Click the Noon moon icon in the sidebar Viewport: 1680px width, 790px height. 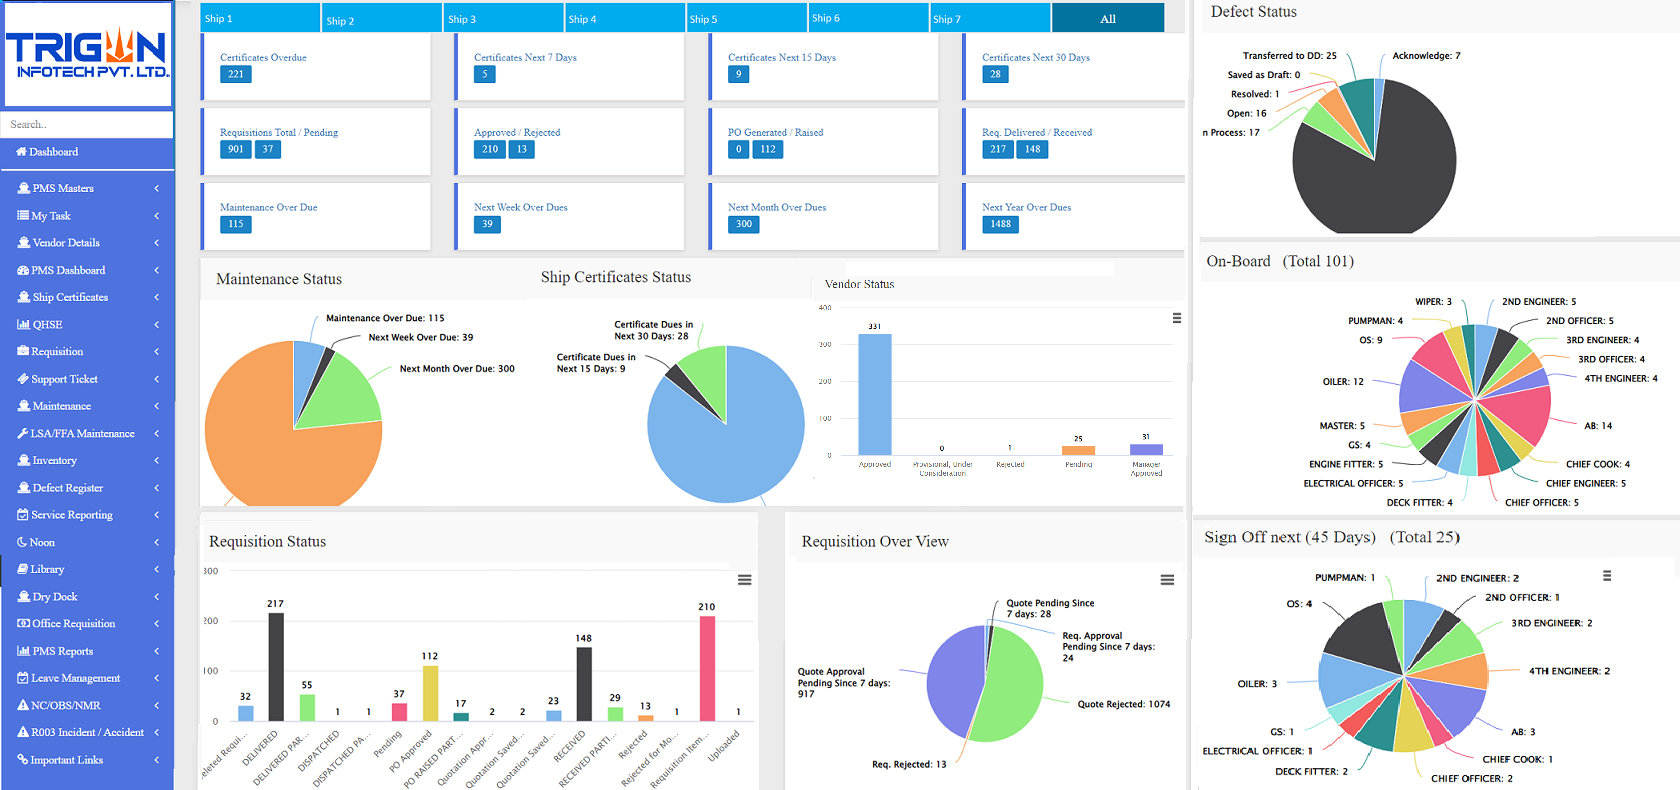click(23, 542)
